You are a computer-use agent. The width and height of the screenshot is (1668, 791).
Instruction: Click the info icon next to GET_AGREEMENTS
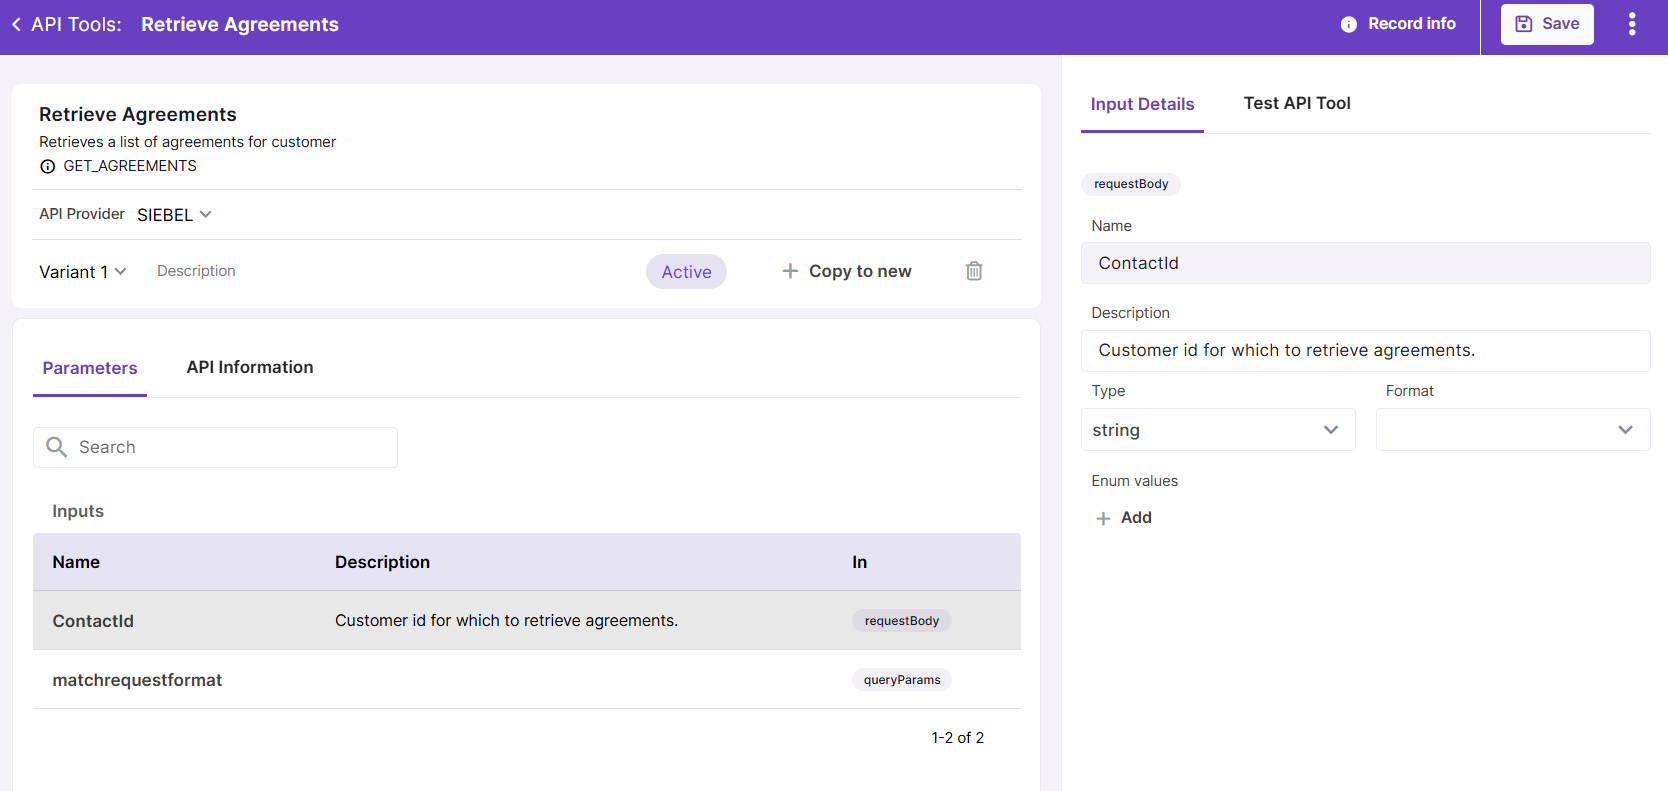point(47,167)
